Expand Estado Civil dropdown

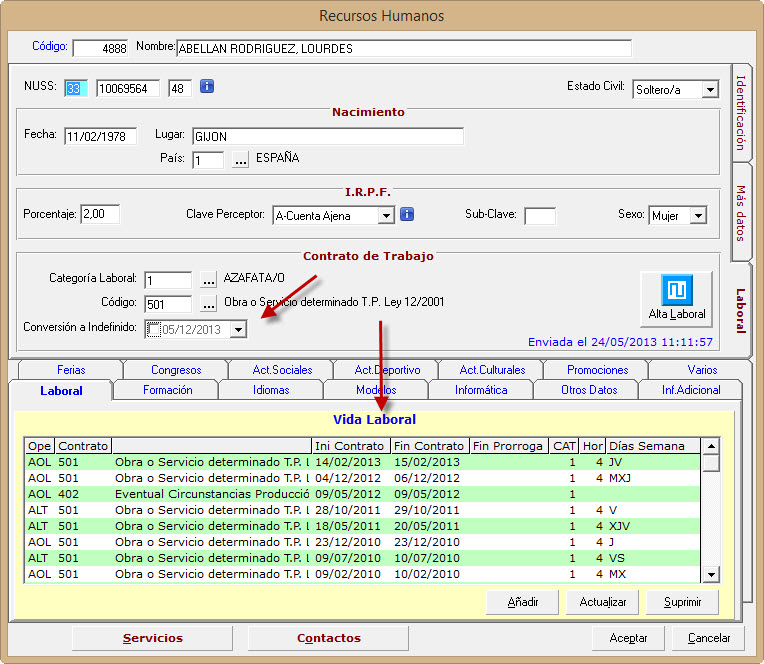coord(710,90)
